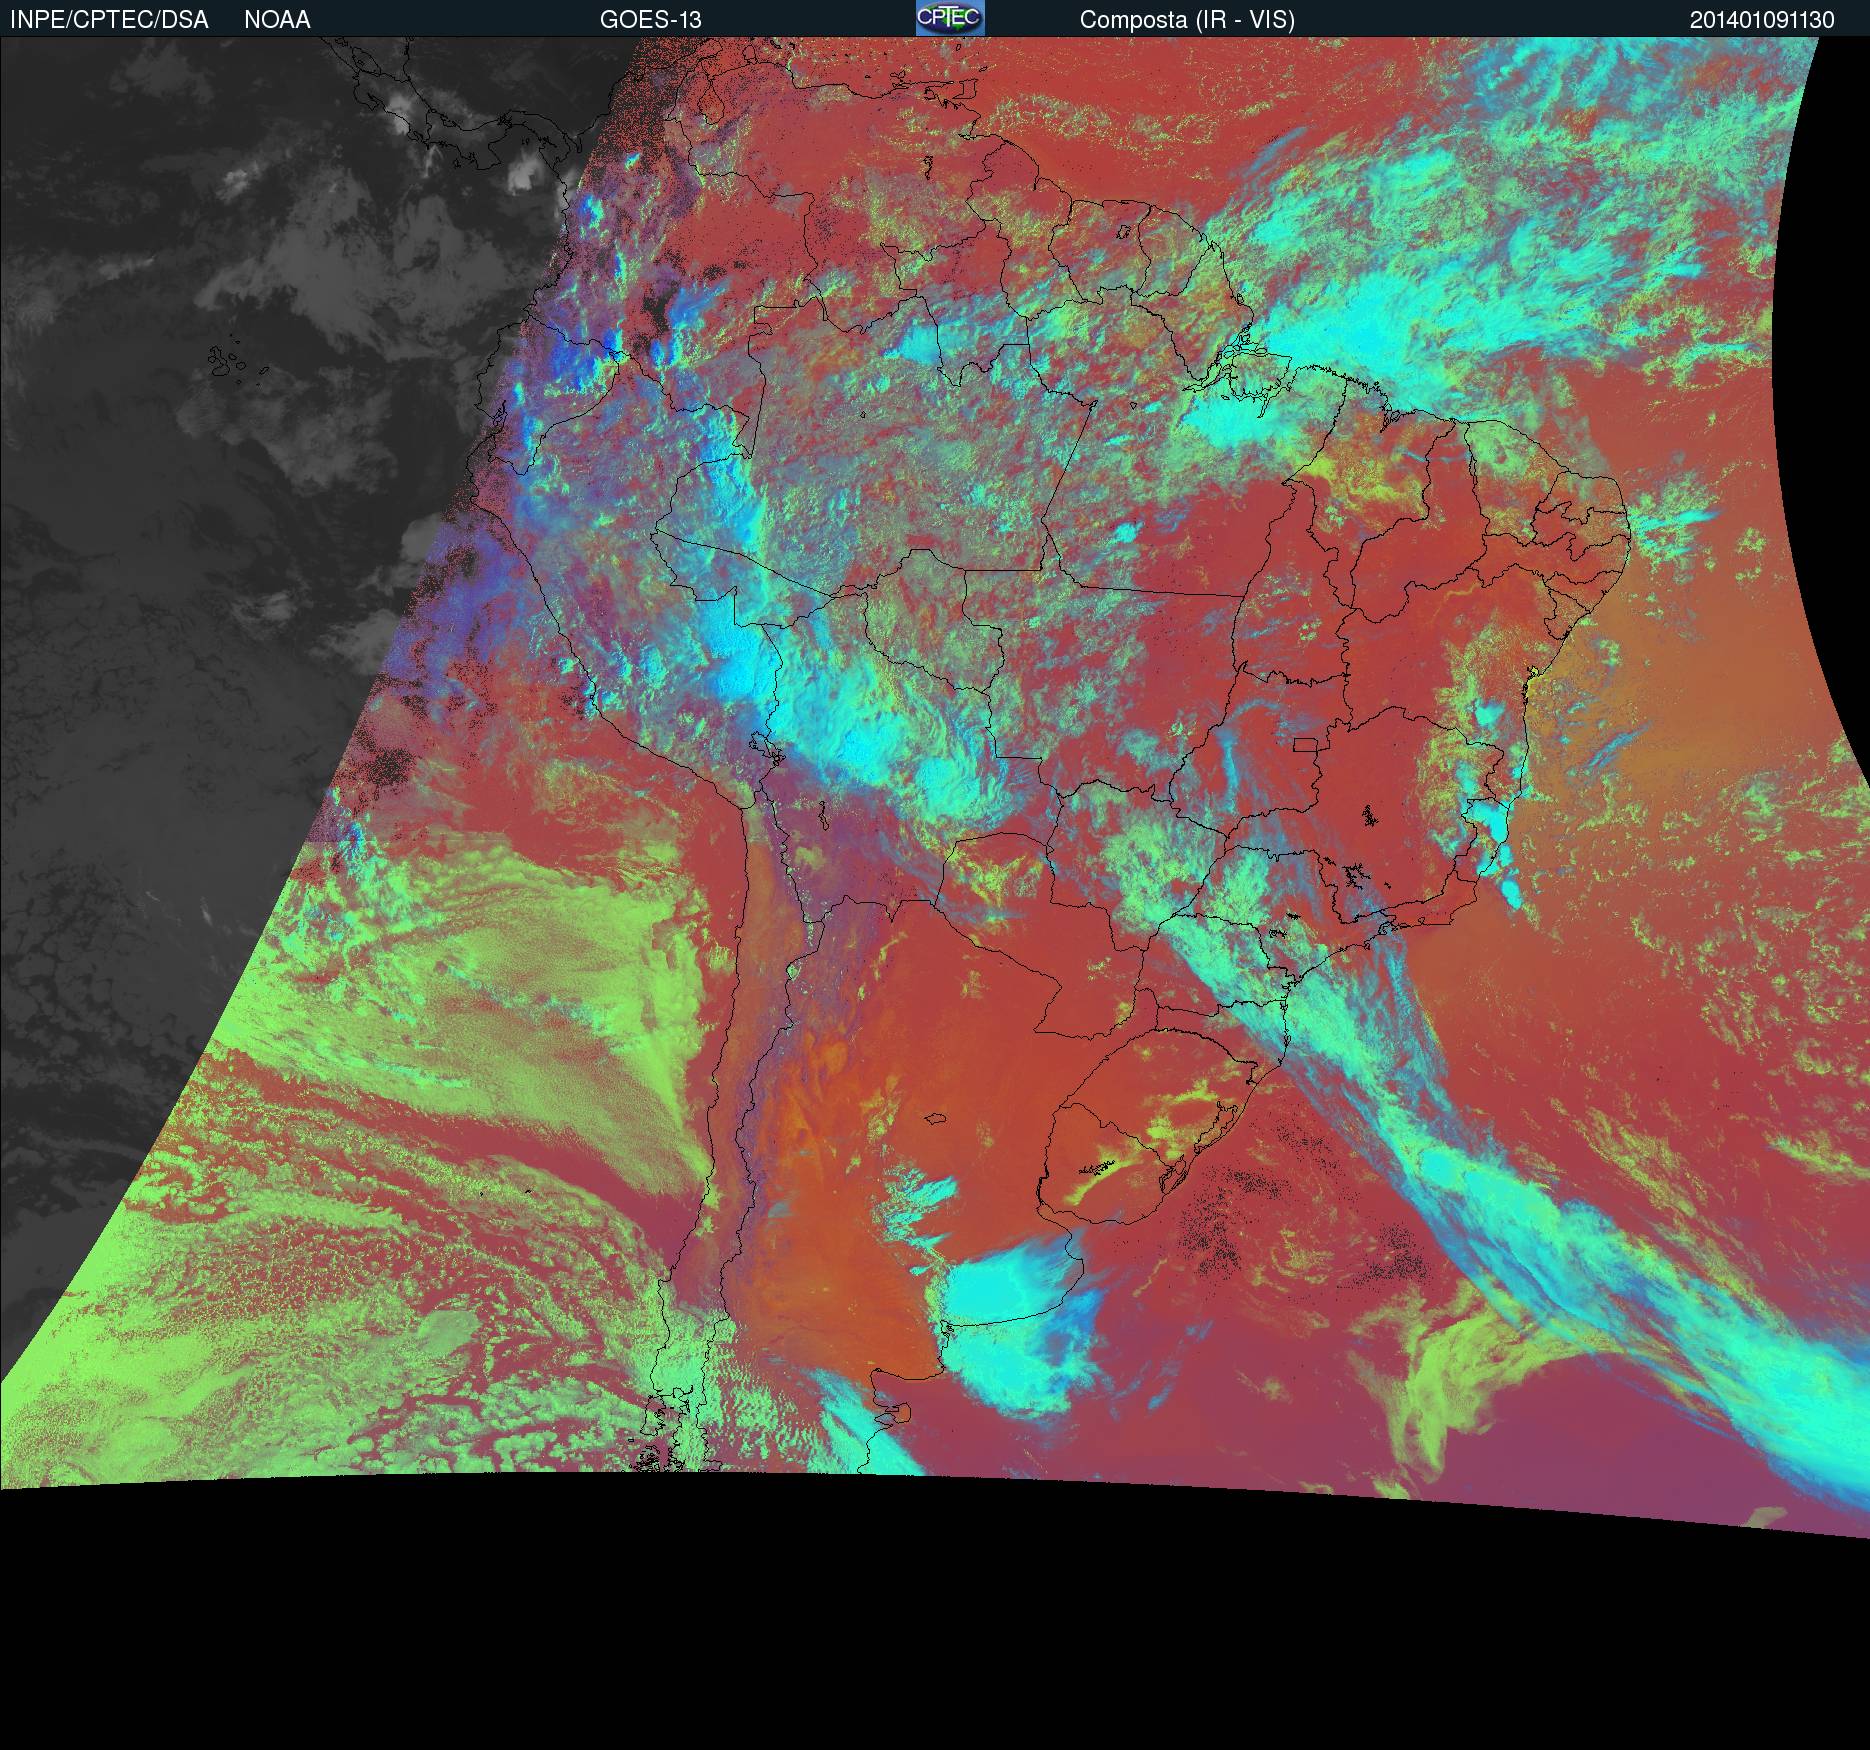Click the 201401091130 timestamp
1870x1750 pixels.
coord(1762,20)
